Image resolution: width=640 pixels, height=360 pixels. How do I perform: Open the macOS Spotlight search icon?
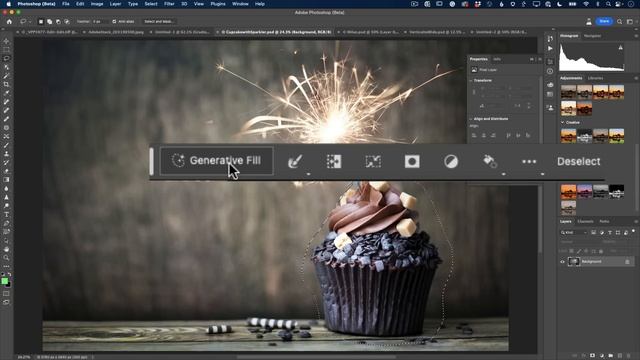click(608, 4)
